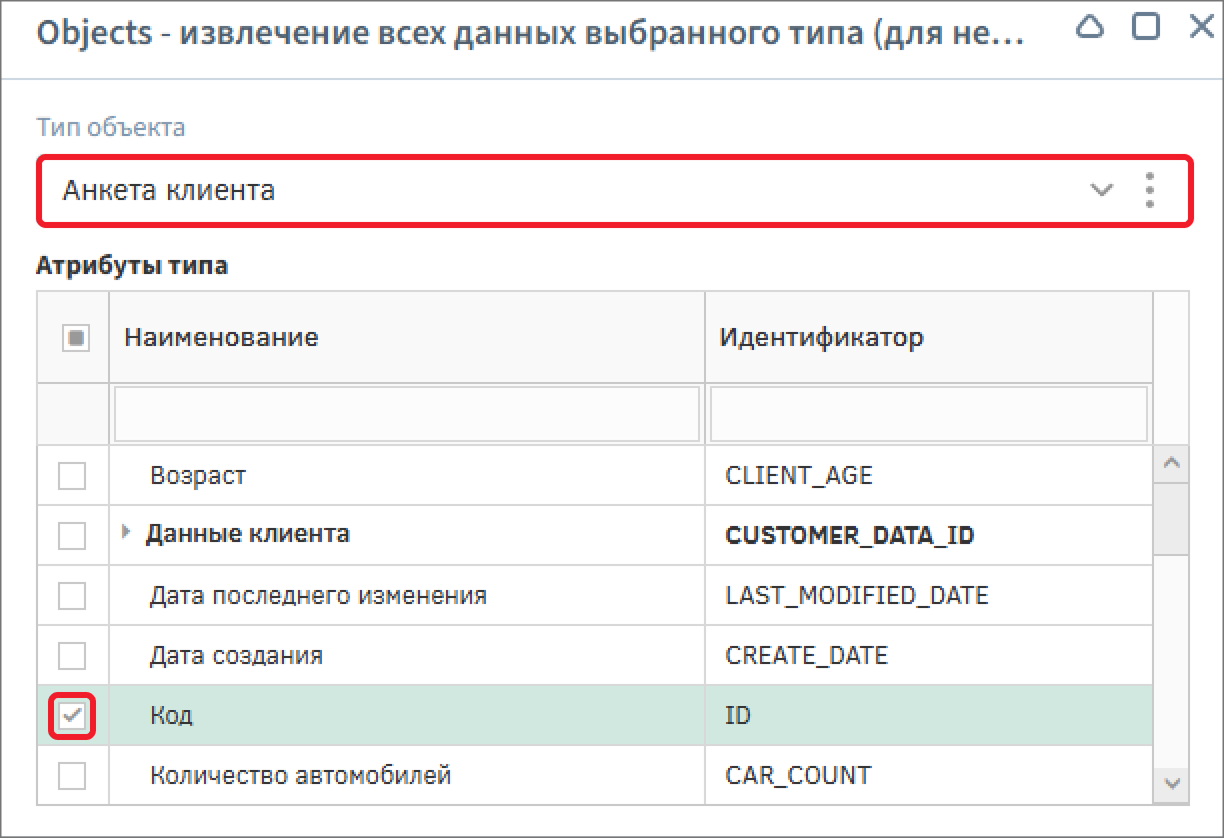This screenshot has height=838, width=1224.
Task: Uncheck the Код attribute checkbox
Action: 72,716
